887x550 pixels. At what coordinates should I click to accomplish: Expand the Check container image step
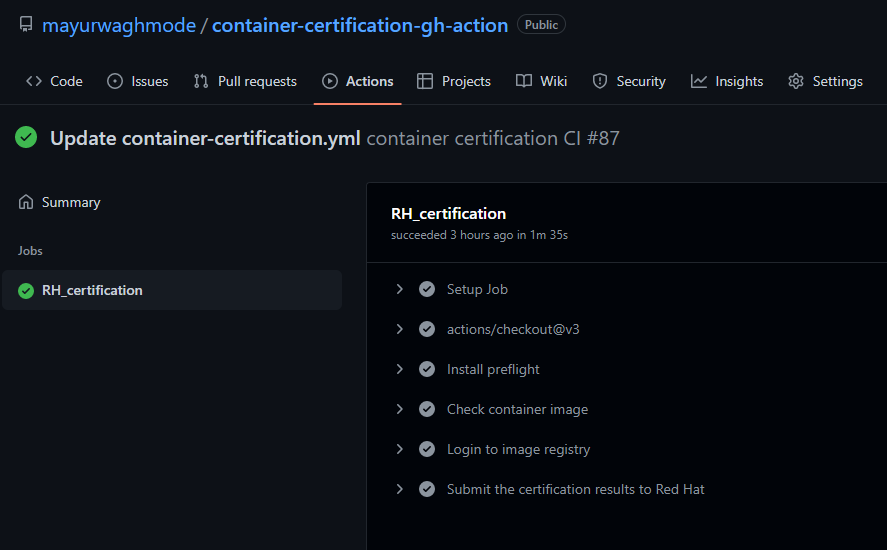(399, 409)
